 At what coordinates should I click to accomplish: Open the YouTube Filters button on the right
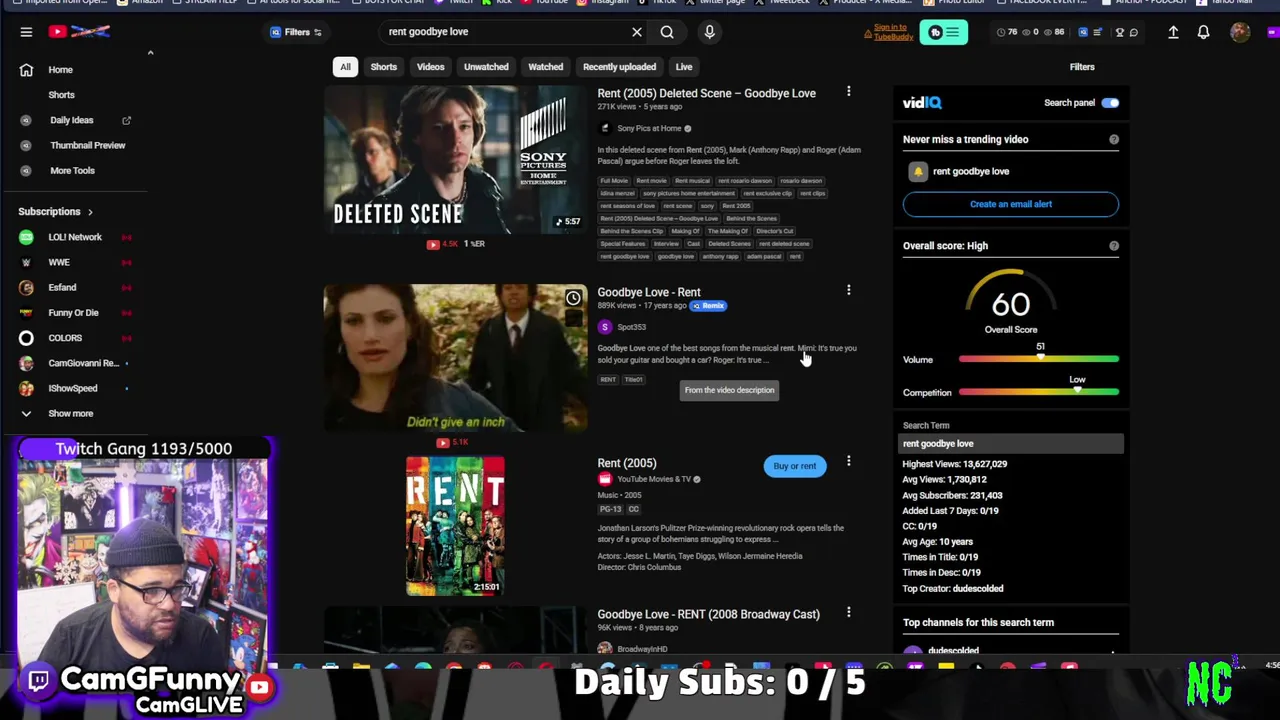(x=1082, y=67)
